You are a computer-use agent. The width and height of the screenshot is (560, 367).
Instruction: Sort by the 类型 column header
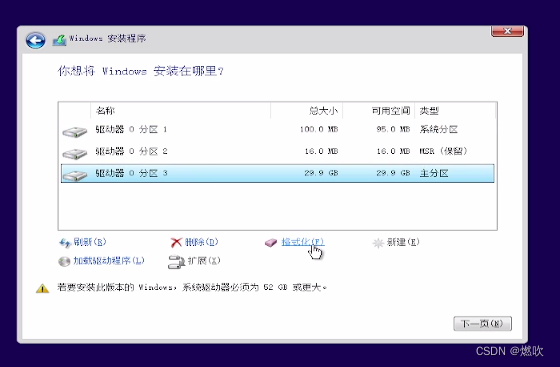point(455,111)
